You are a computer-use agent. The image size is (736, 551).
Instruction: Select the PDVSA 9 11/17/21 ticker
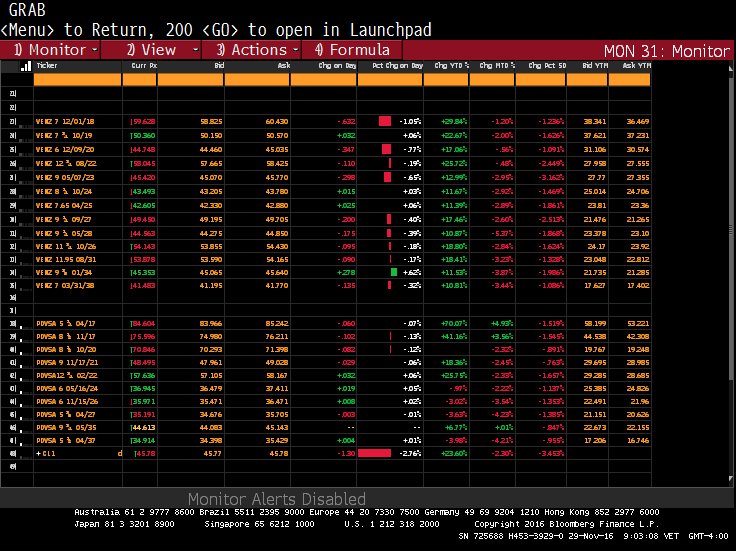pyautogui.click(x=67, y=363)
